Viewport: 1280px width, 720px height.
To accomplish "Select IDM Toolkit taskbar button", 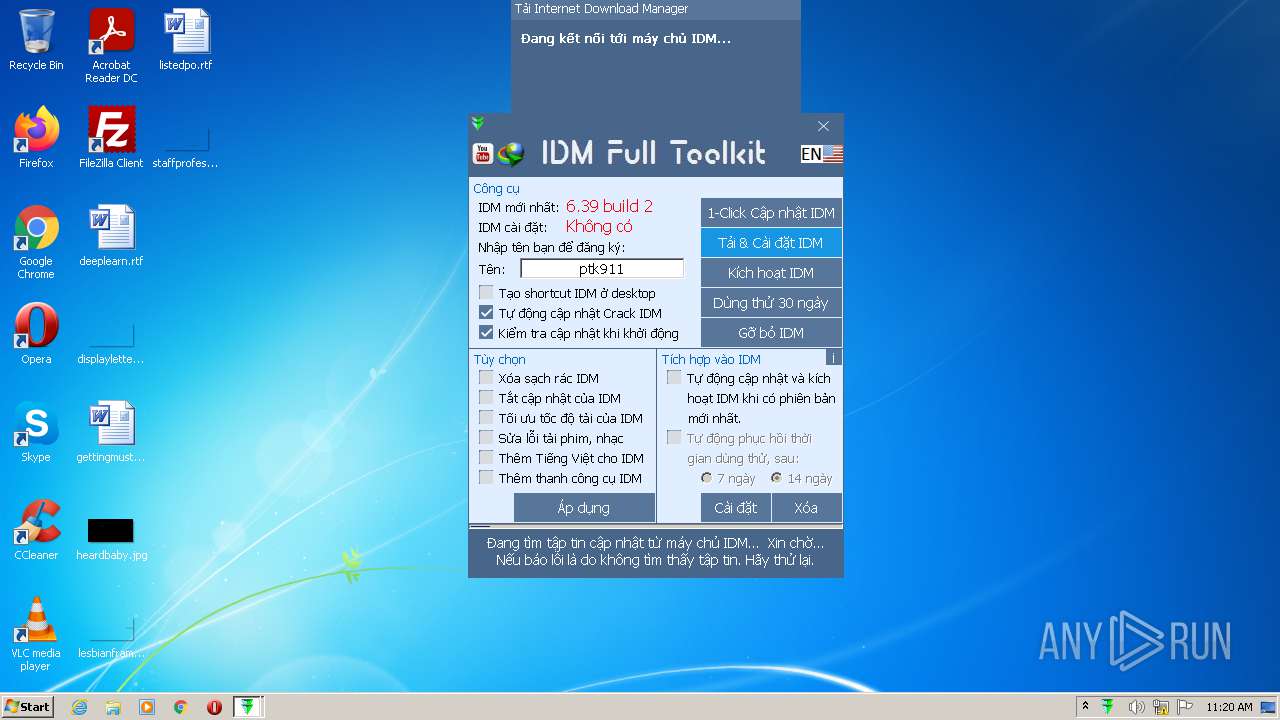I will coord(248,707).
